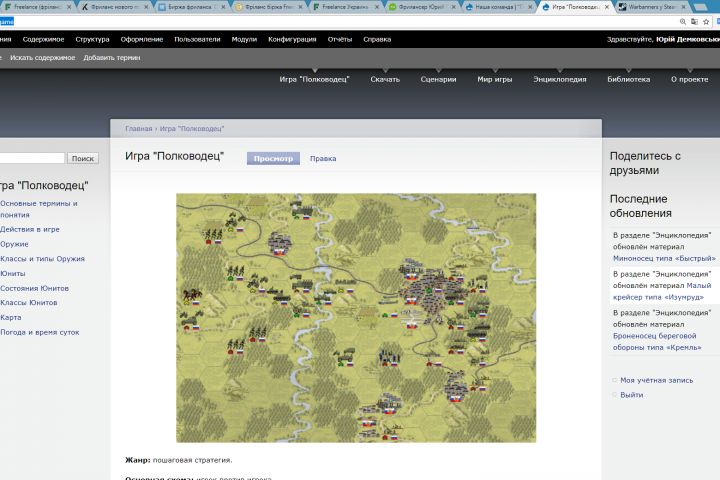720x480 pixels.
Task: Switch to the first Freelance browser tab
Action: [36, 7]
